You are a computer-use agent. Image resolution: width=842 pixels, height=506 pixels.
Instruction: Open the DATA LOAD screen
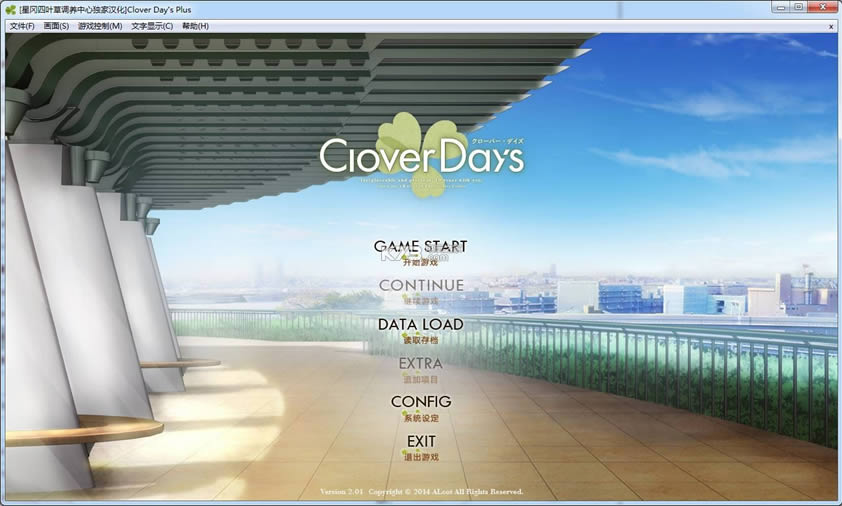[x=420, y=331]
